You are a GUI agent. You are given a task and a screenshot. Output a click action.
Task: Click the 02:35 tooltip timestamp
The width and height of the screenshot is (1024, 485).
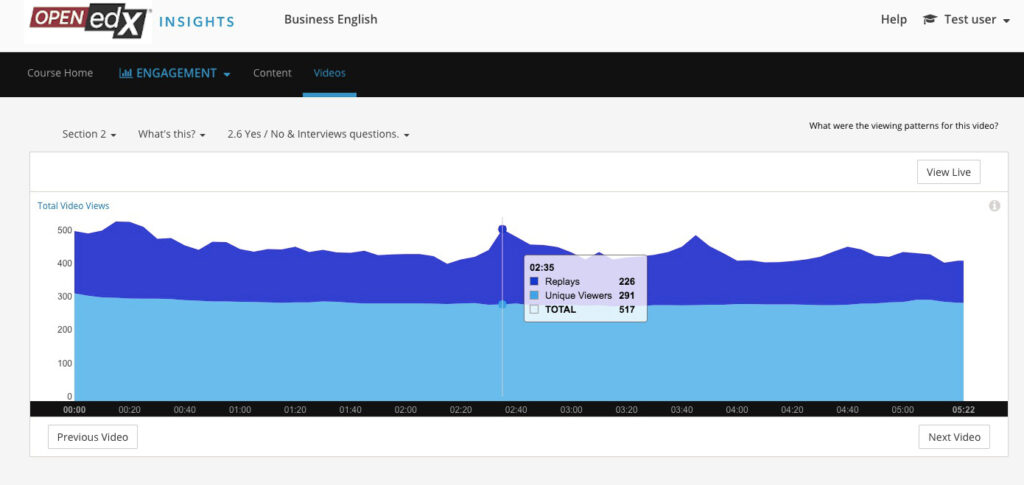pos(541,268)
